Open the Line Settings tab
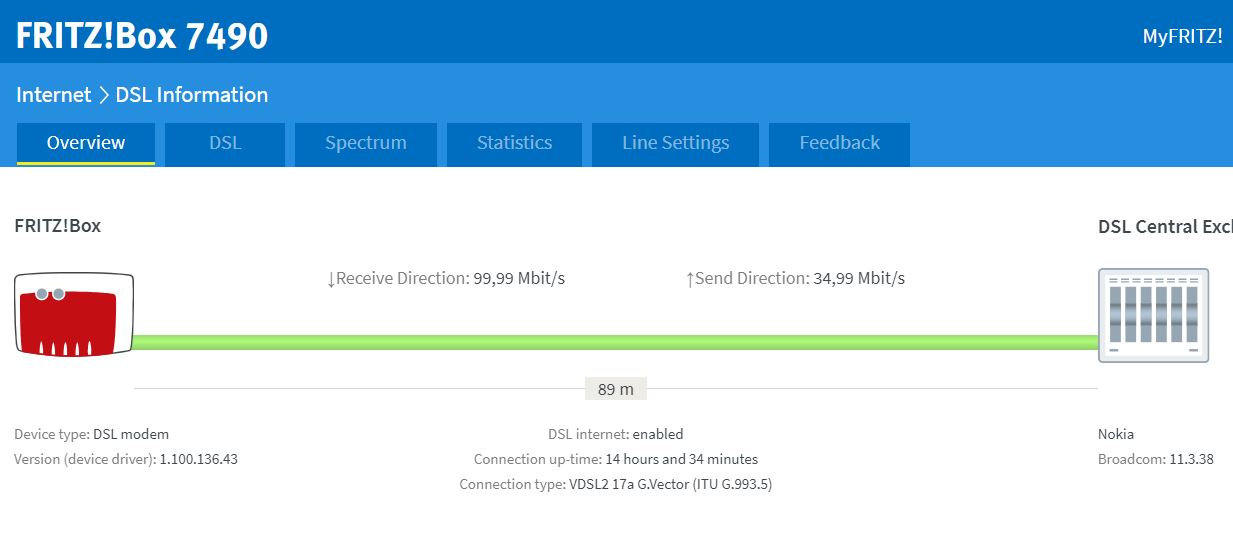Image resolution: width=1233 pixels, height=545 pixels. [x=675, y=143]
